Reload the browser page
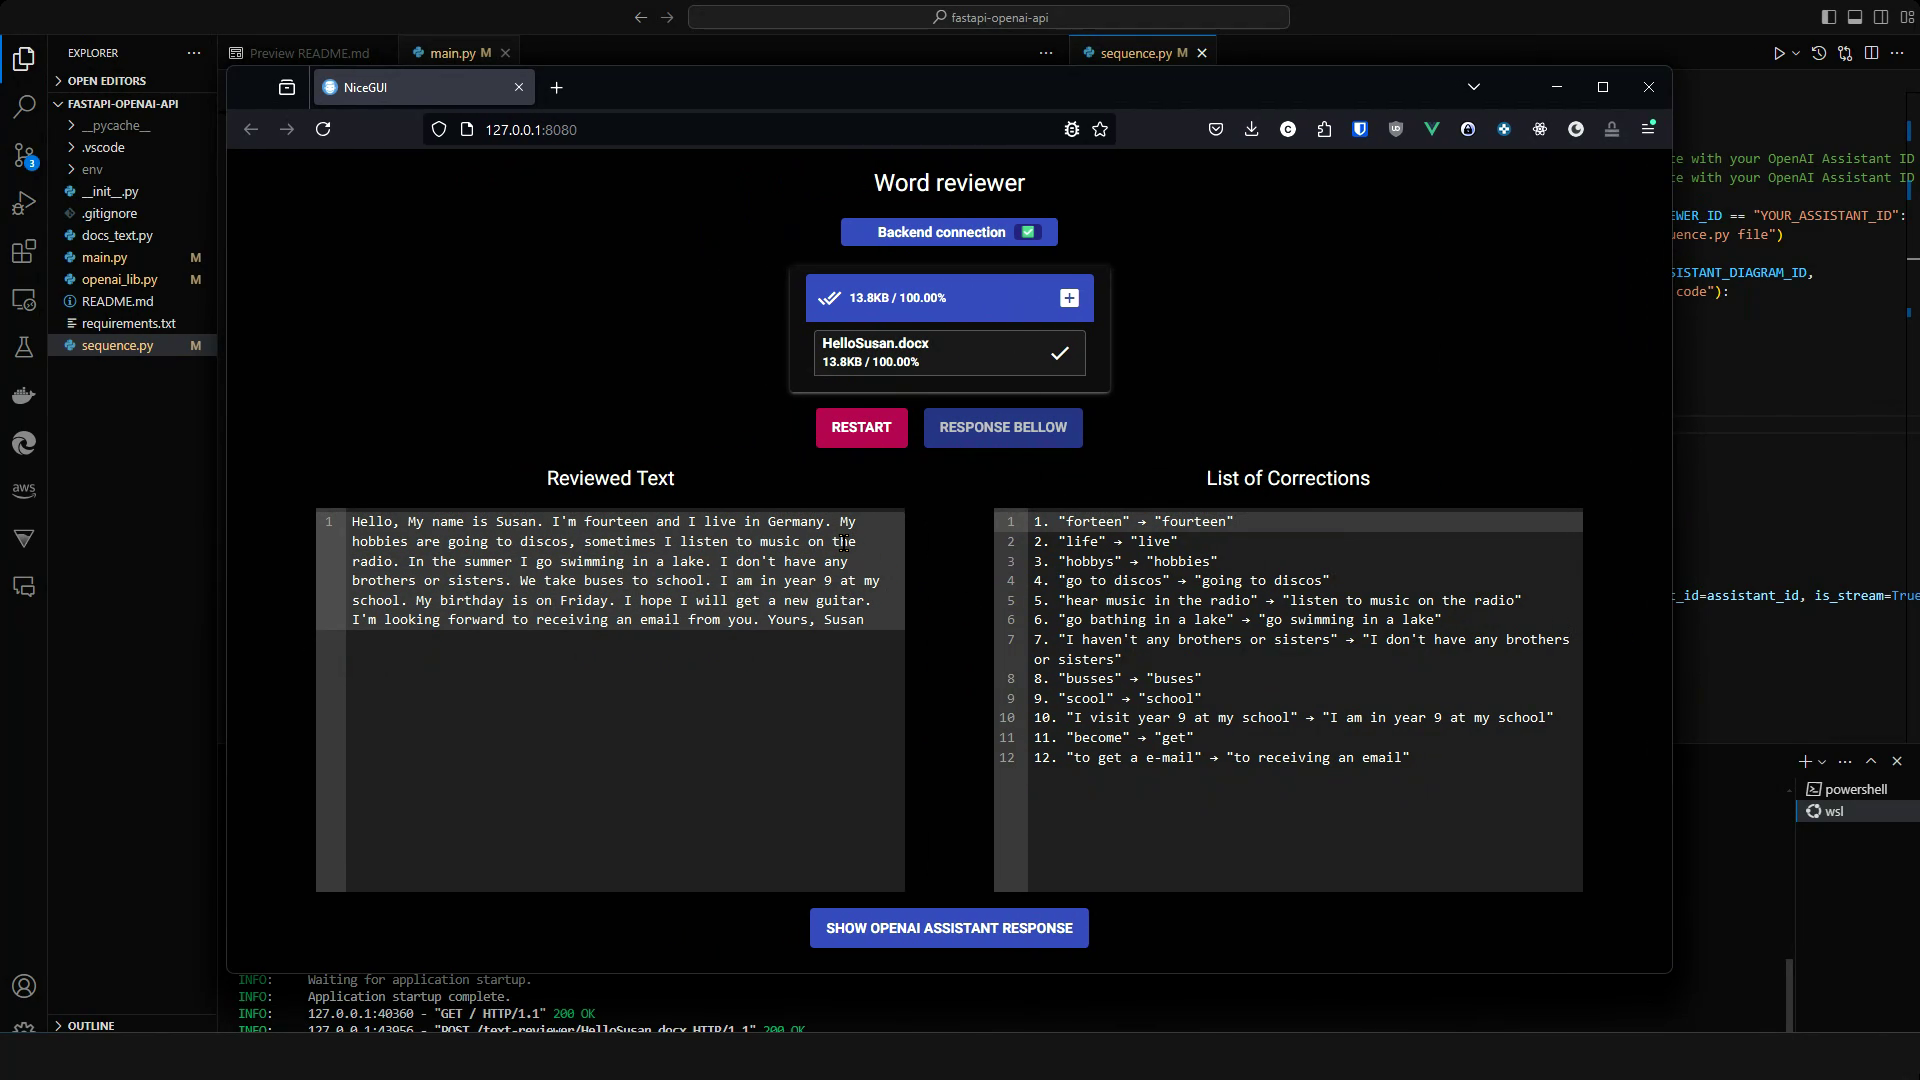 [x=323, y=129]
